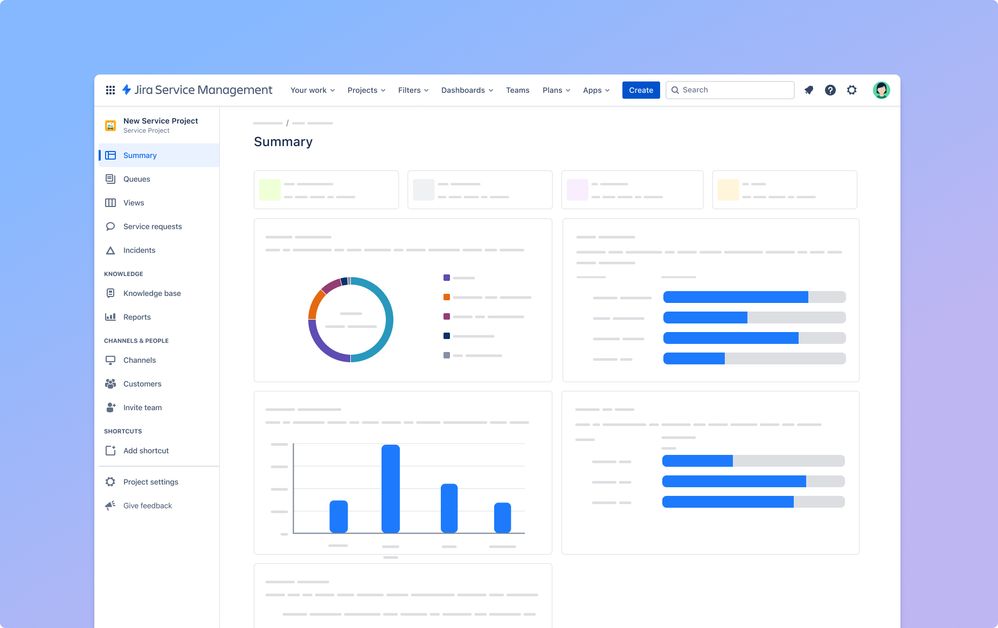Click the Customers people icon

coord(110,384)
